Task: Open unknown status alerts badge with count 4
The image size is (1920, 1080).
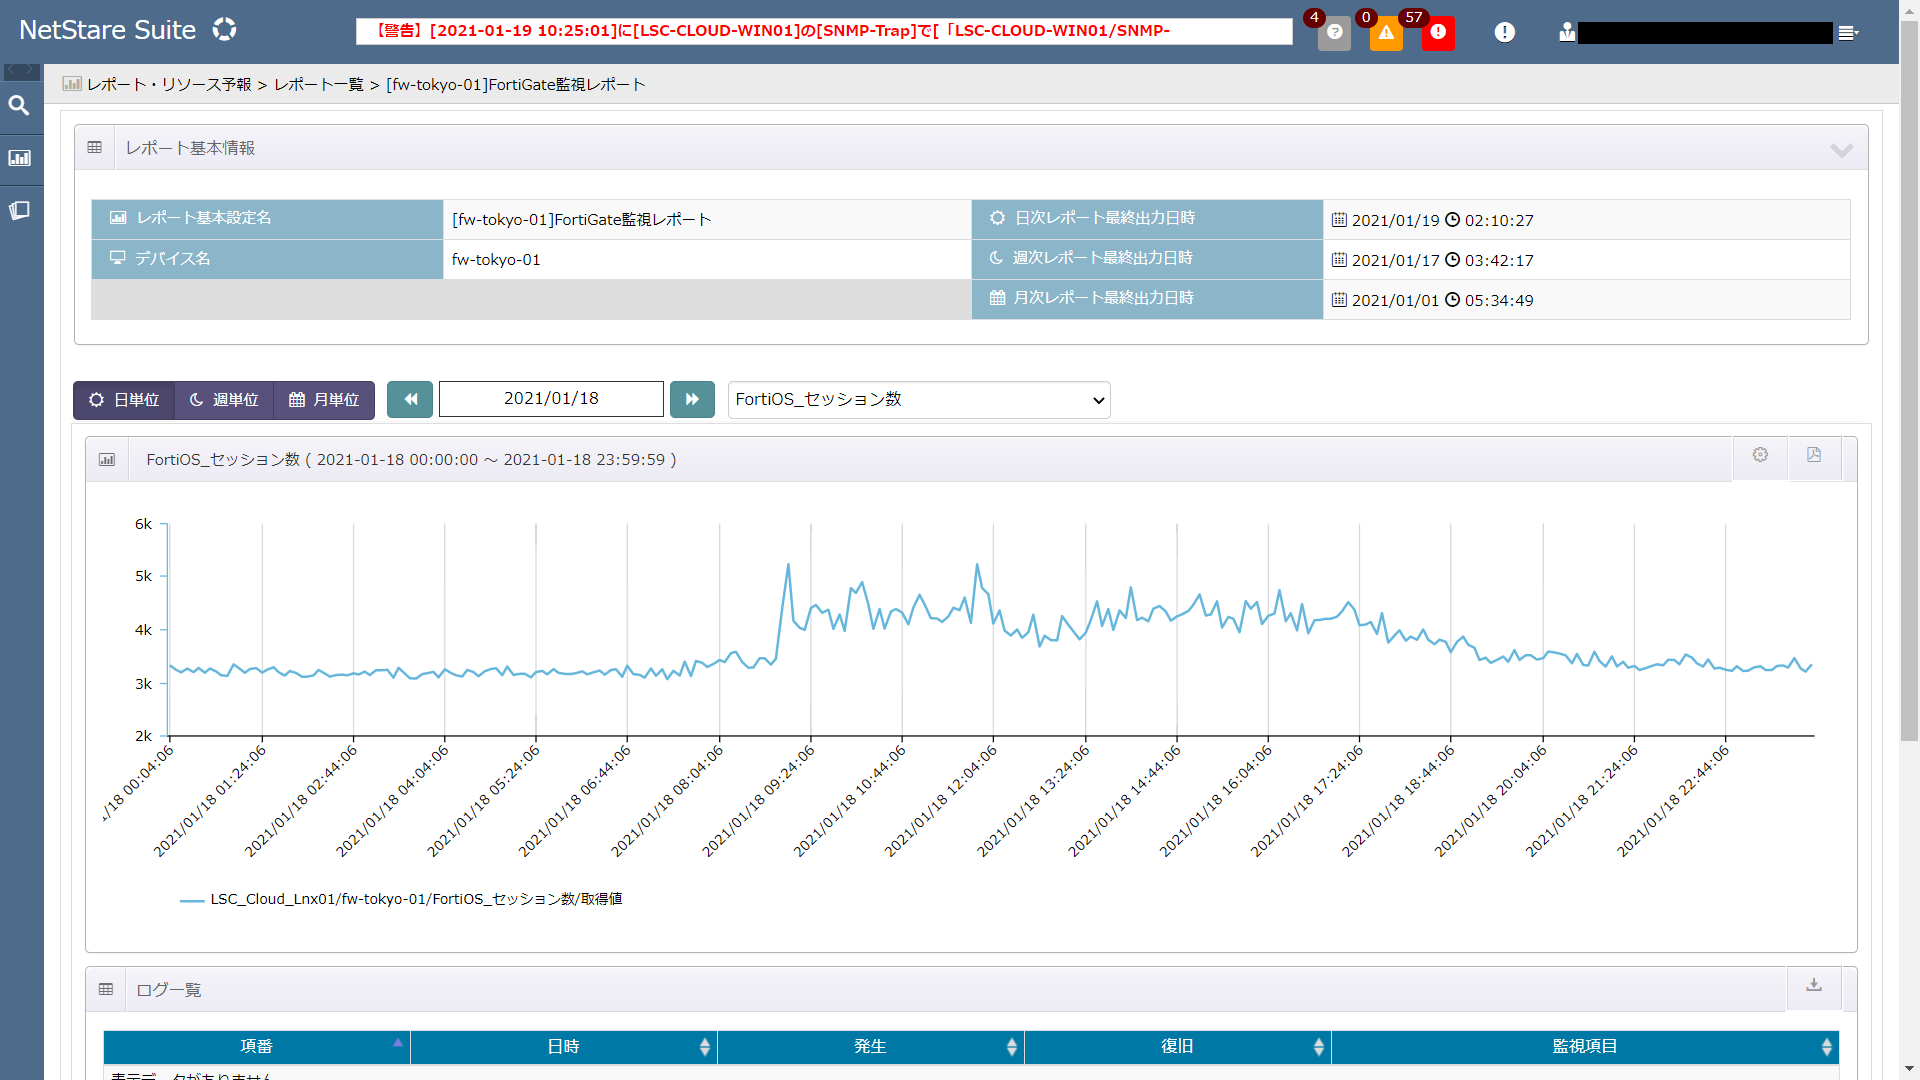Action: point(1334,33)
